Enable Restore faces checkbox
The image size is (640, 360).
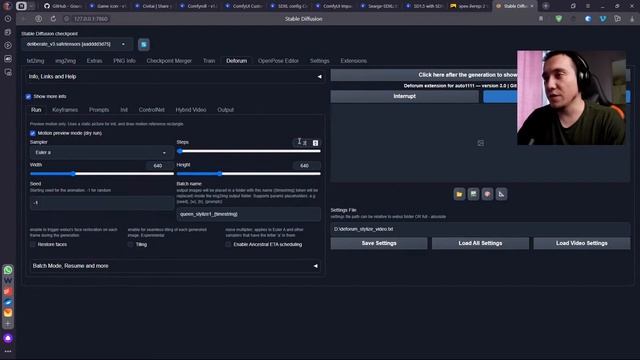(33, 244)
